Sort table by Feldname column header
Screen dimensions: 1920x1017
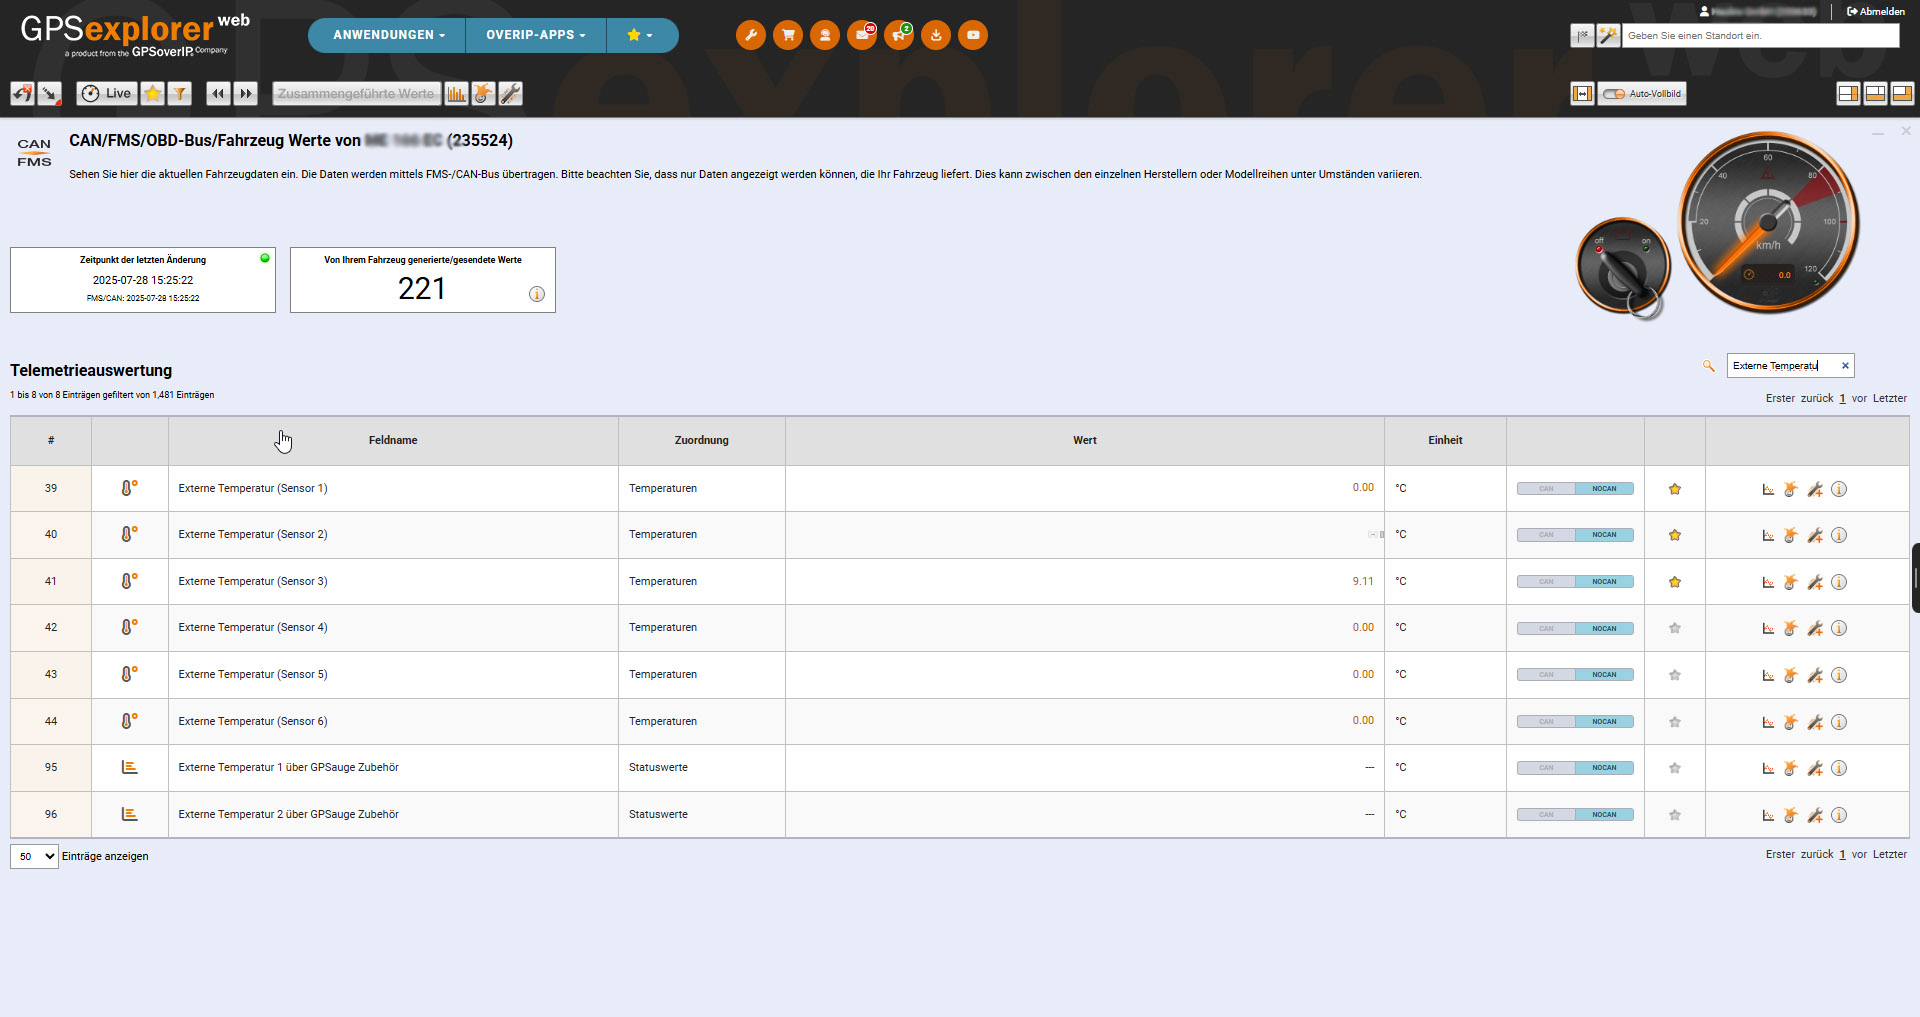click(x=393, y=440)
